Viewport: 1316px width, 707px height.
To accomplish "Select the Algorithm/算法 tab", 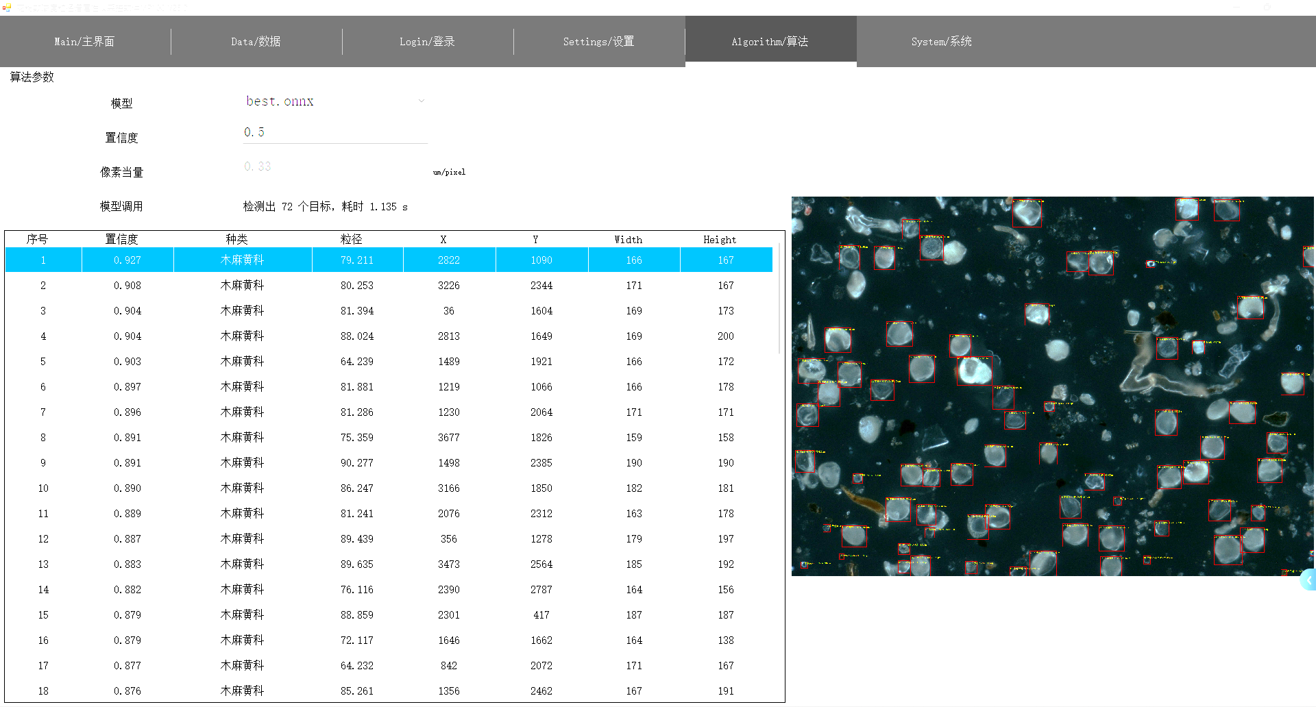I will click(770, 42).
